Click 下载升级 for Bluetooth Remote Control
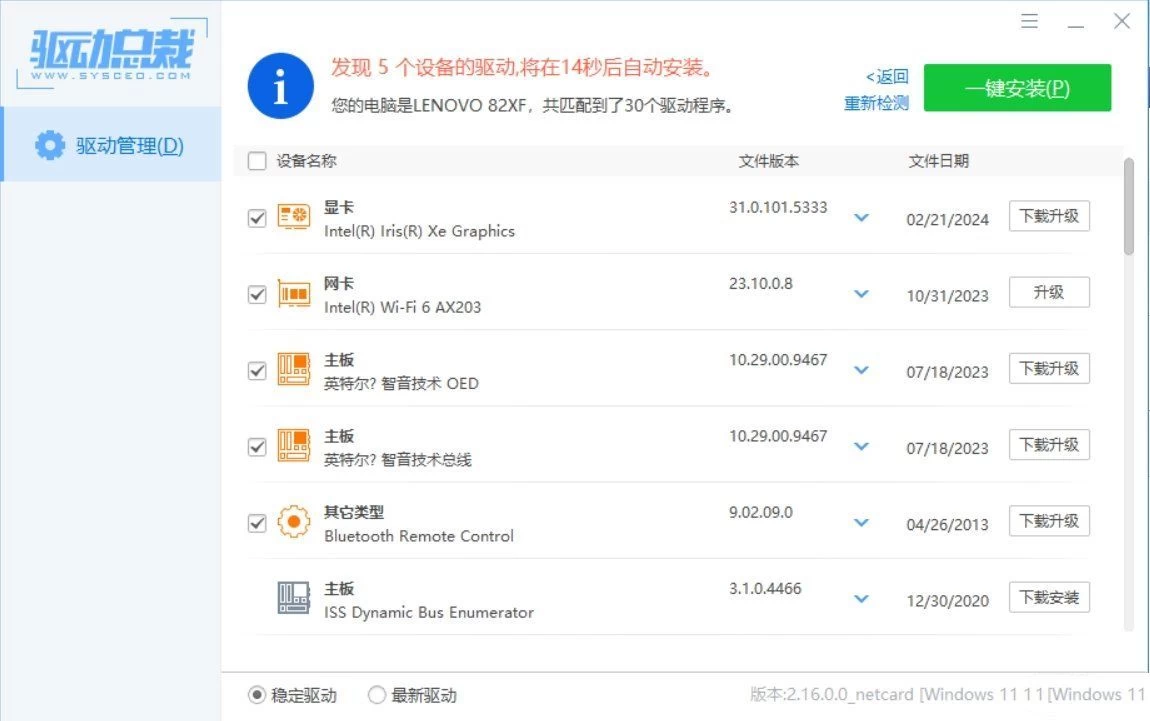This screenshot has width=1150, height=721. pos(1049,521)
